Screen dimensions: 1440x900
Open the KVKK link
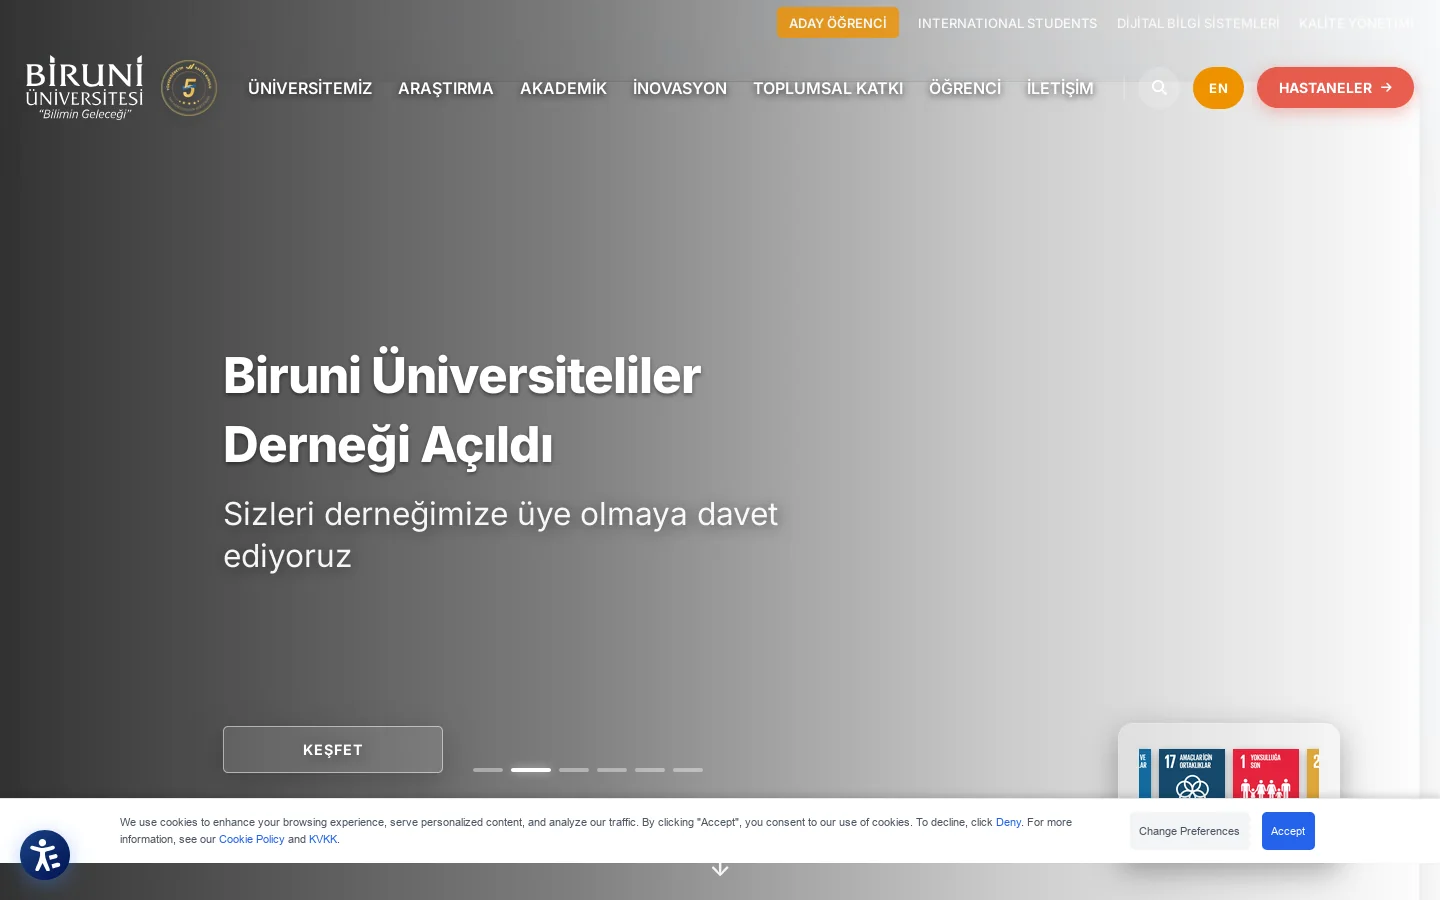pyautogui.click(x=323, y=839)
